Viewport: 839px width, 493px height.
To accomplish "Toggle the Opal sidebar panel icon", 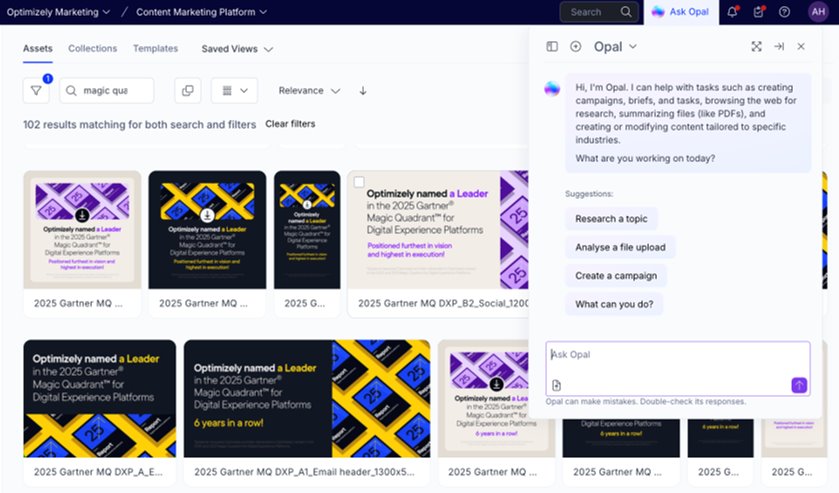I will 552,47.
